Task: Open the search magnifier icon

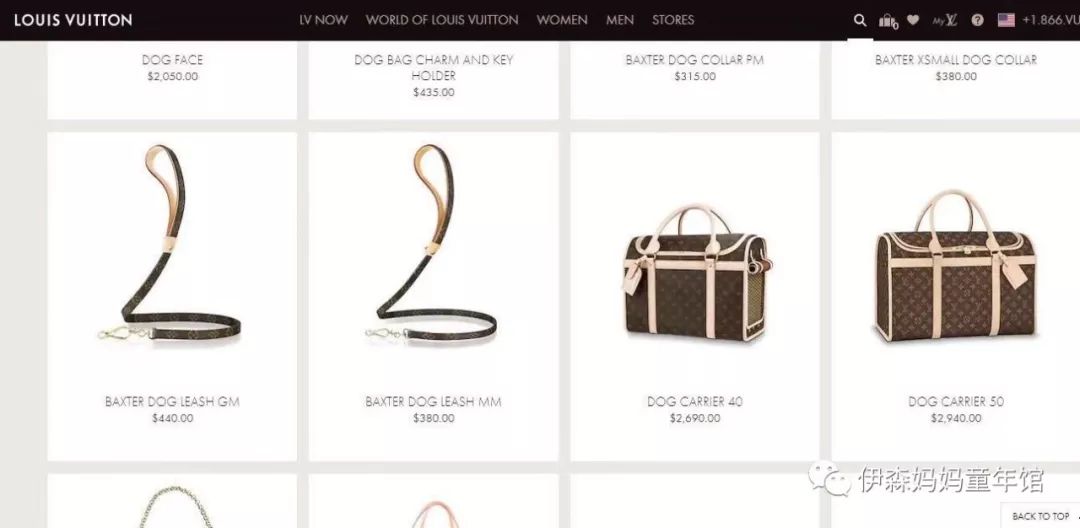Action: [x=860, y=20]
